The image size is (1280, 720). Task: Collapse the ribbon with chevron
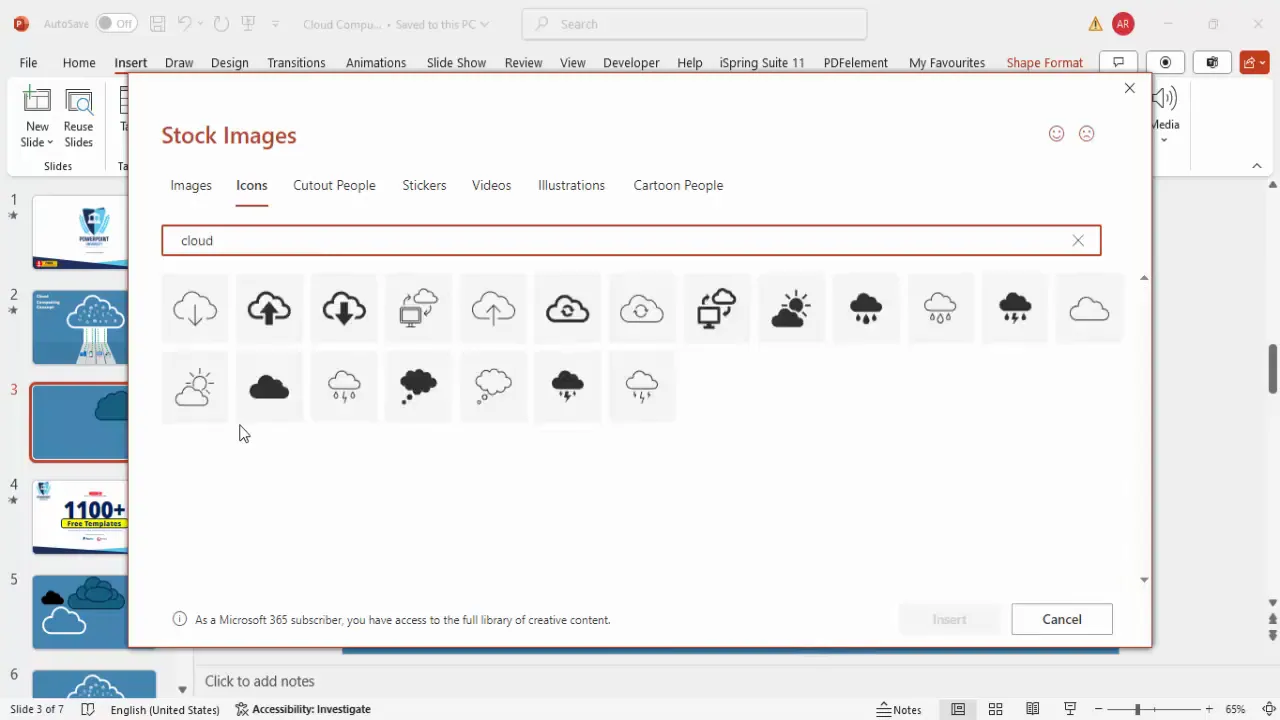(1257, 166)
